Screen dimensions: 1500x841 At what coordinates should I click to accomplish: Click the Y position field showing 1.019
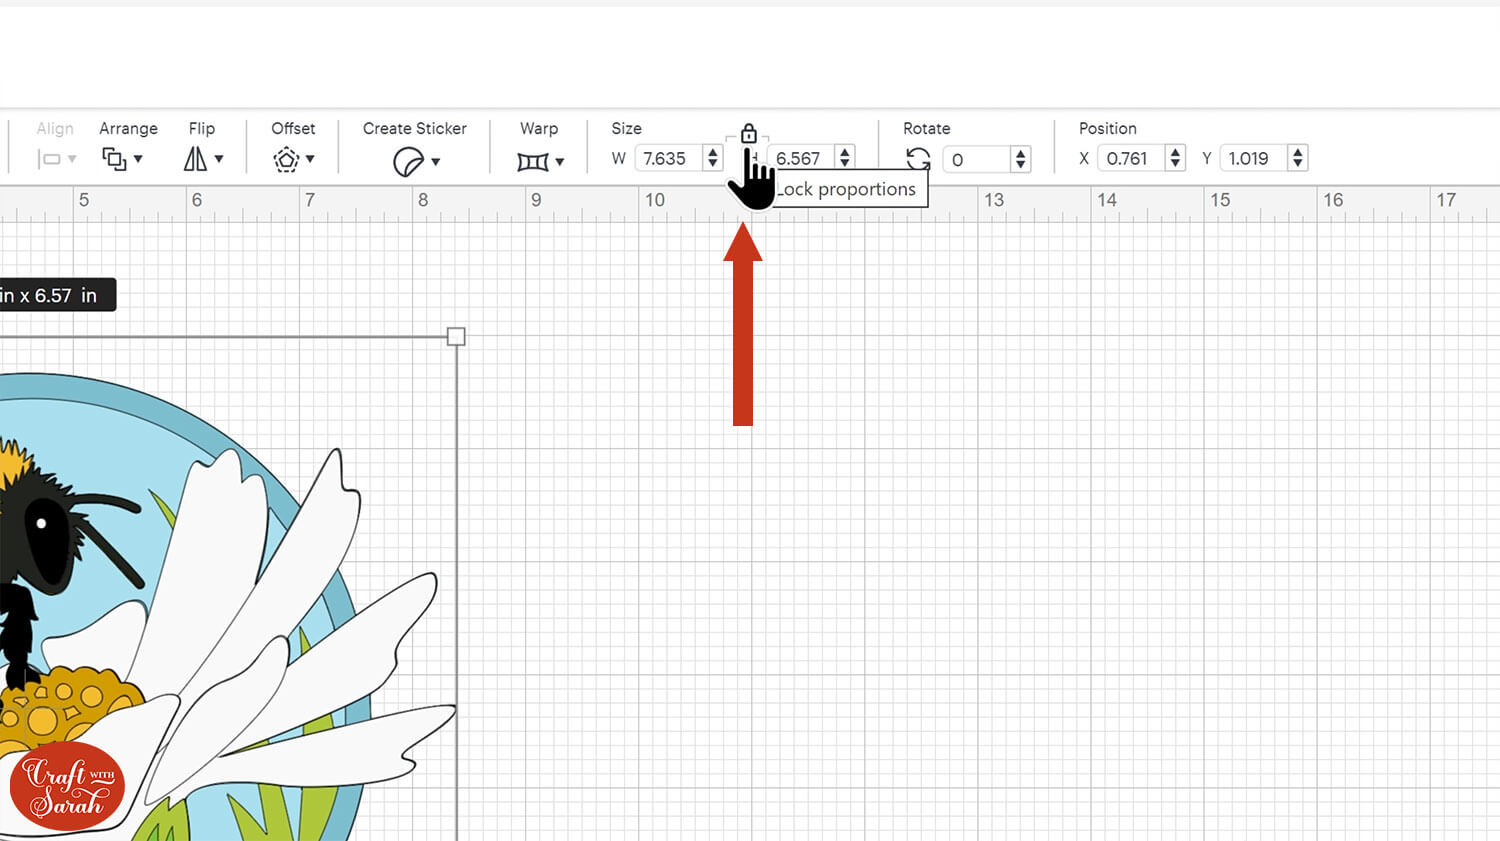1254,158
